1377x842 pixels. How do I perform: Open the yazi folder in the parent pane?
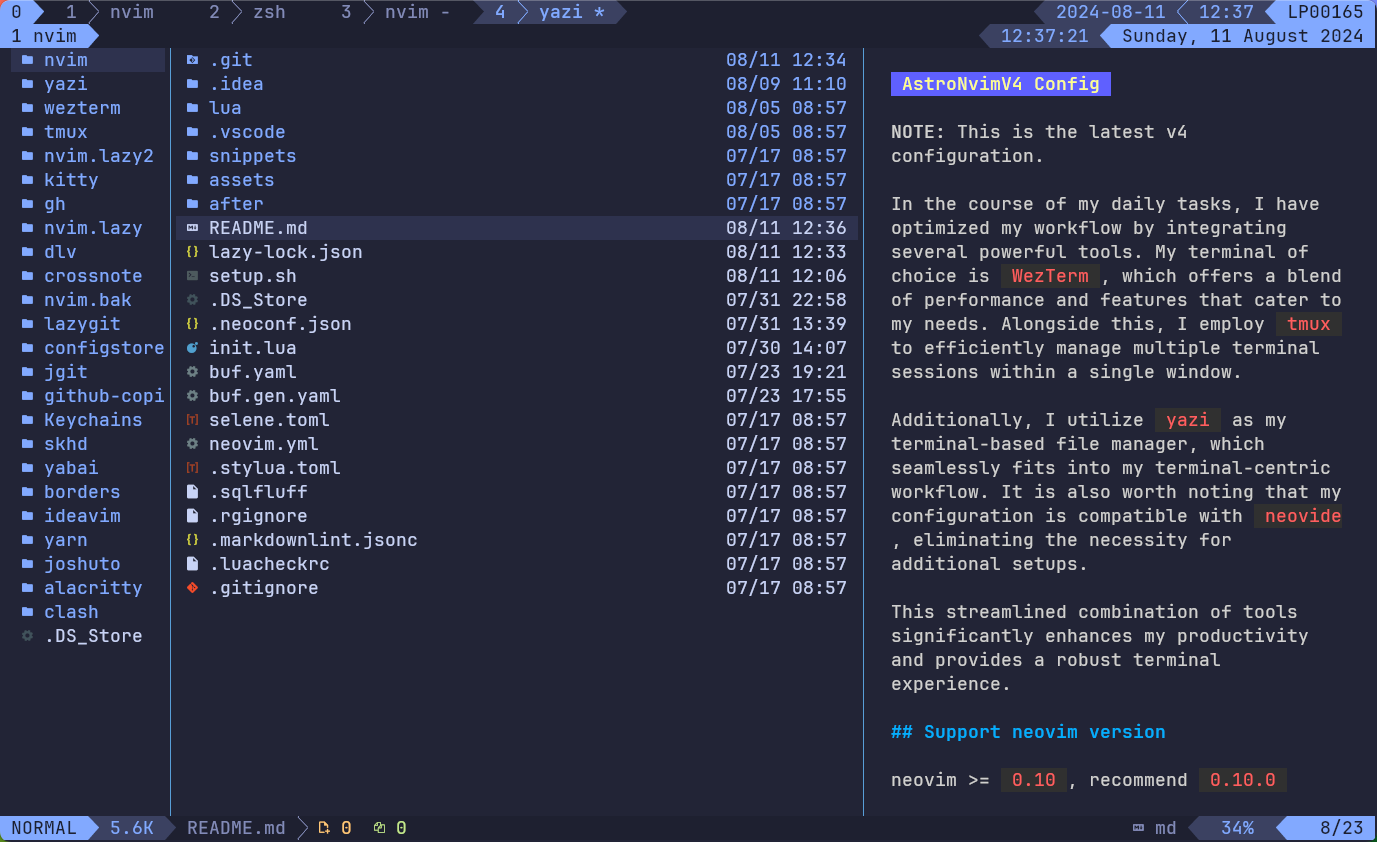pyautogui.click(x=65, y=84)
